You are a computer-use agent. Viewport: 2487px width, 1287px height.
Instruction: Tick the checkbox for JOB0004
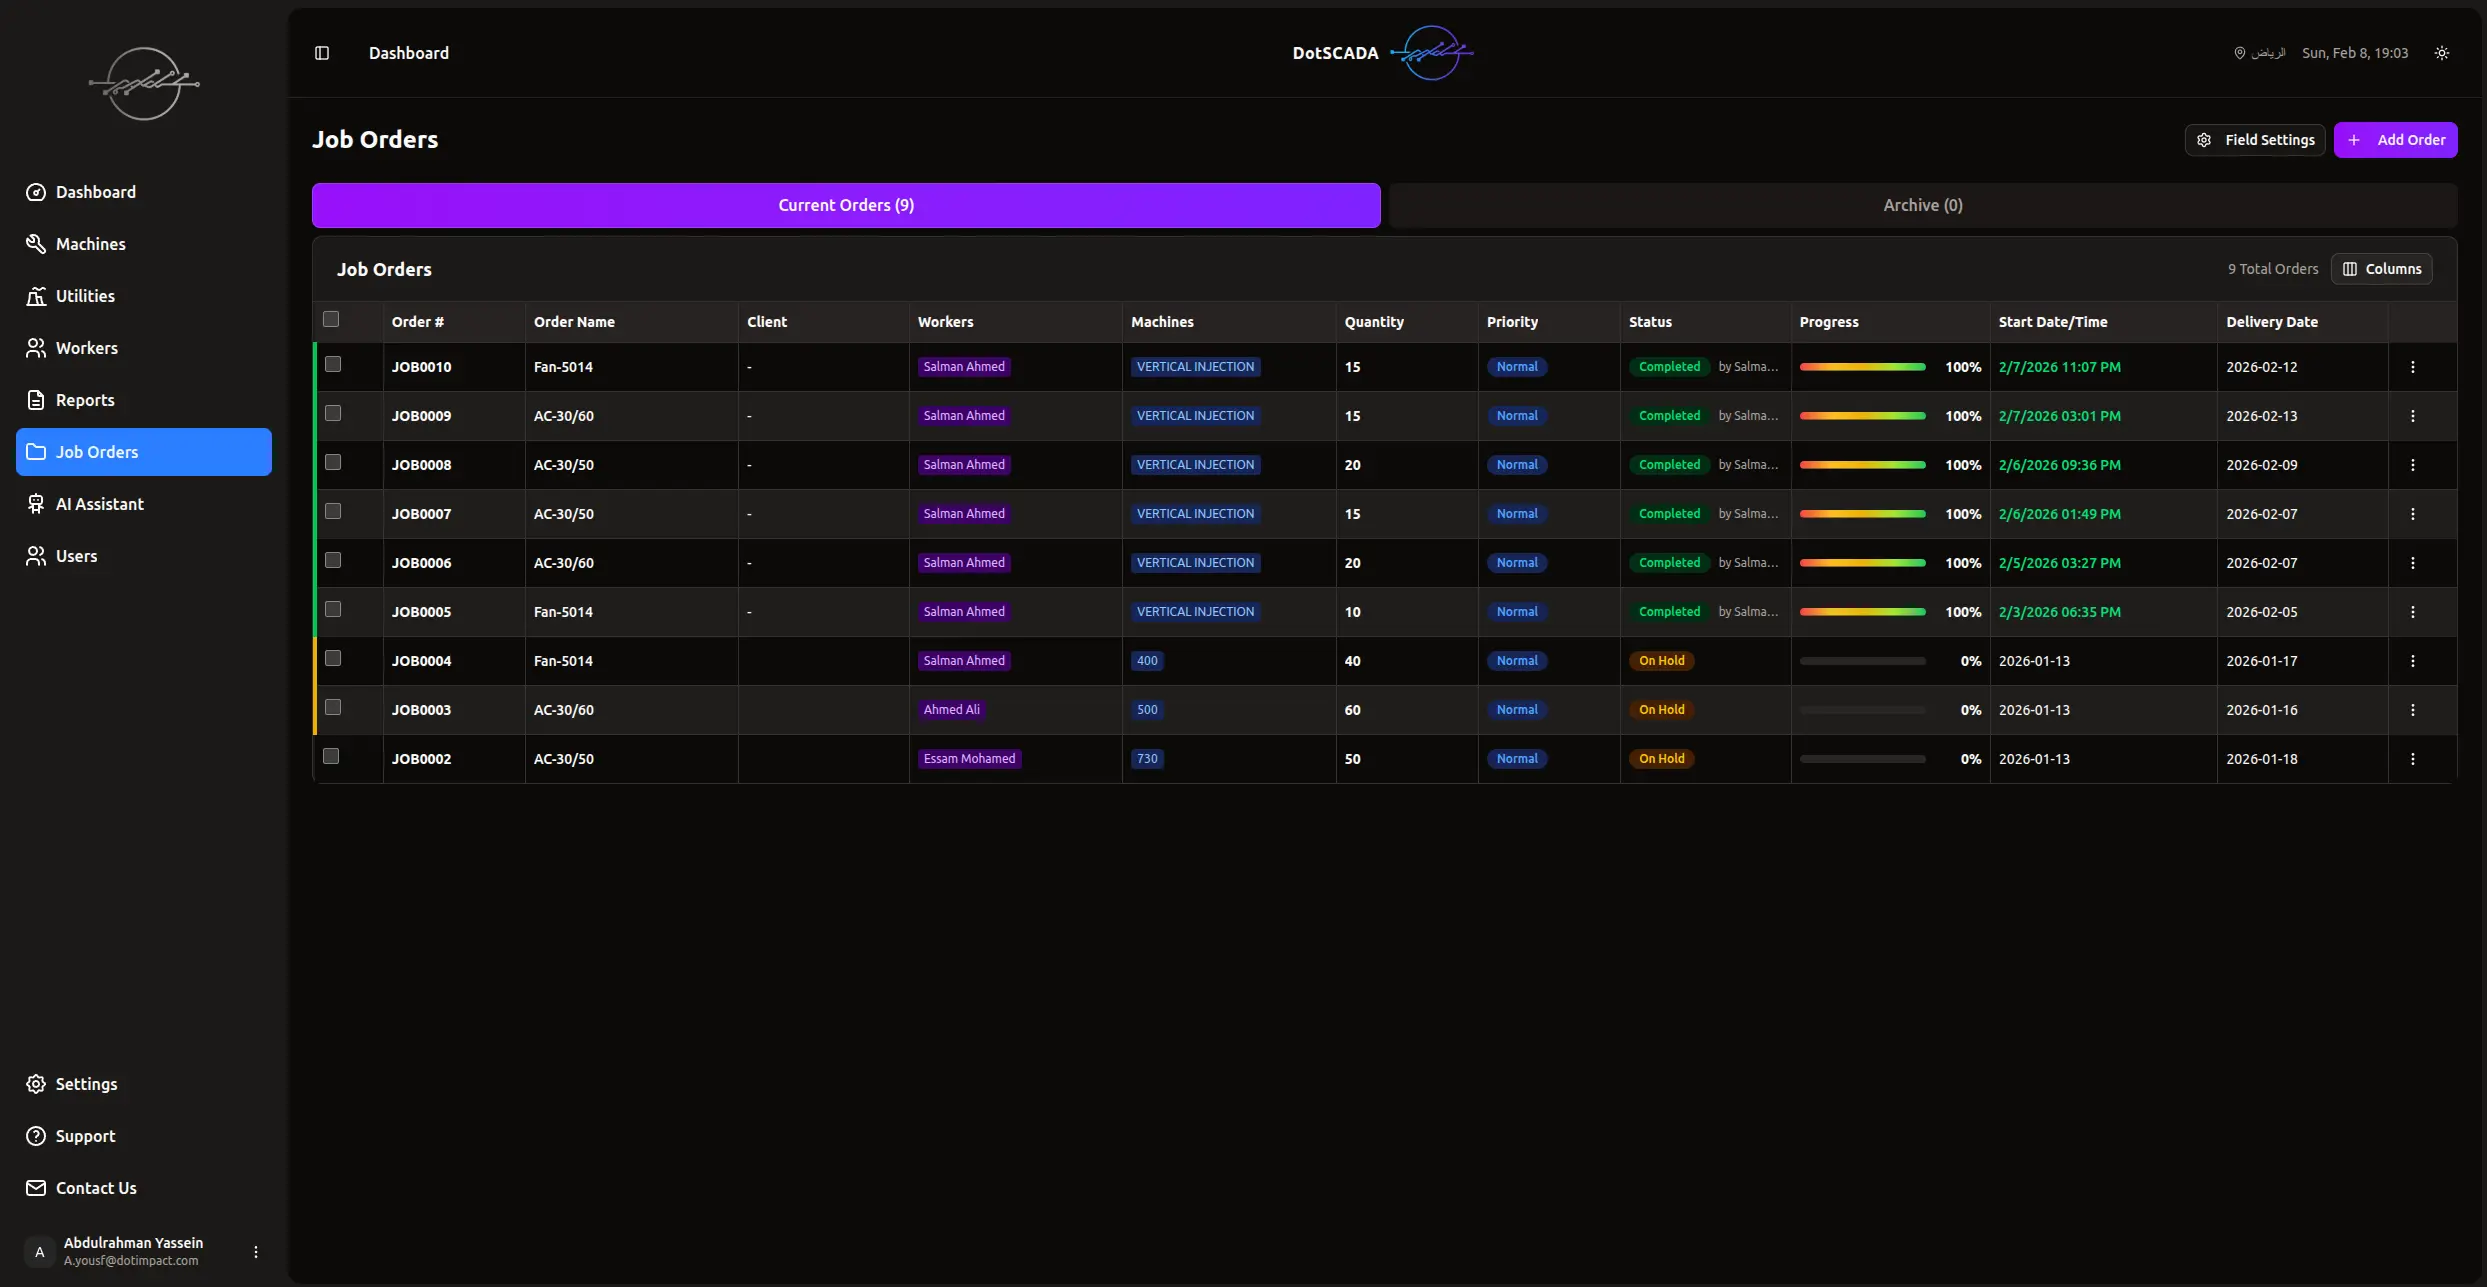click(x=333, y=658)
